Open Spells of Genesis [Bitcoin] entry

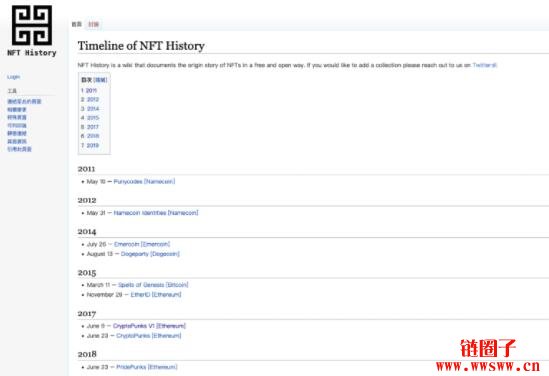[x=153, y=285]
